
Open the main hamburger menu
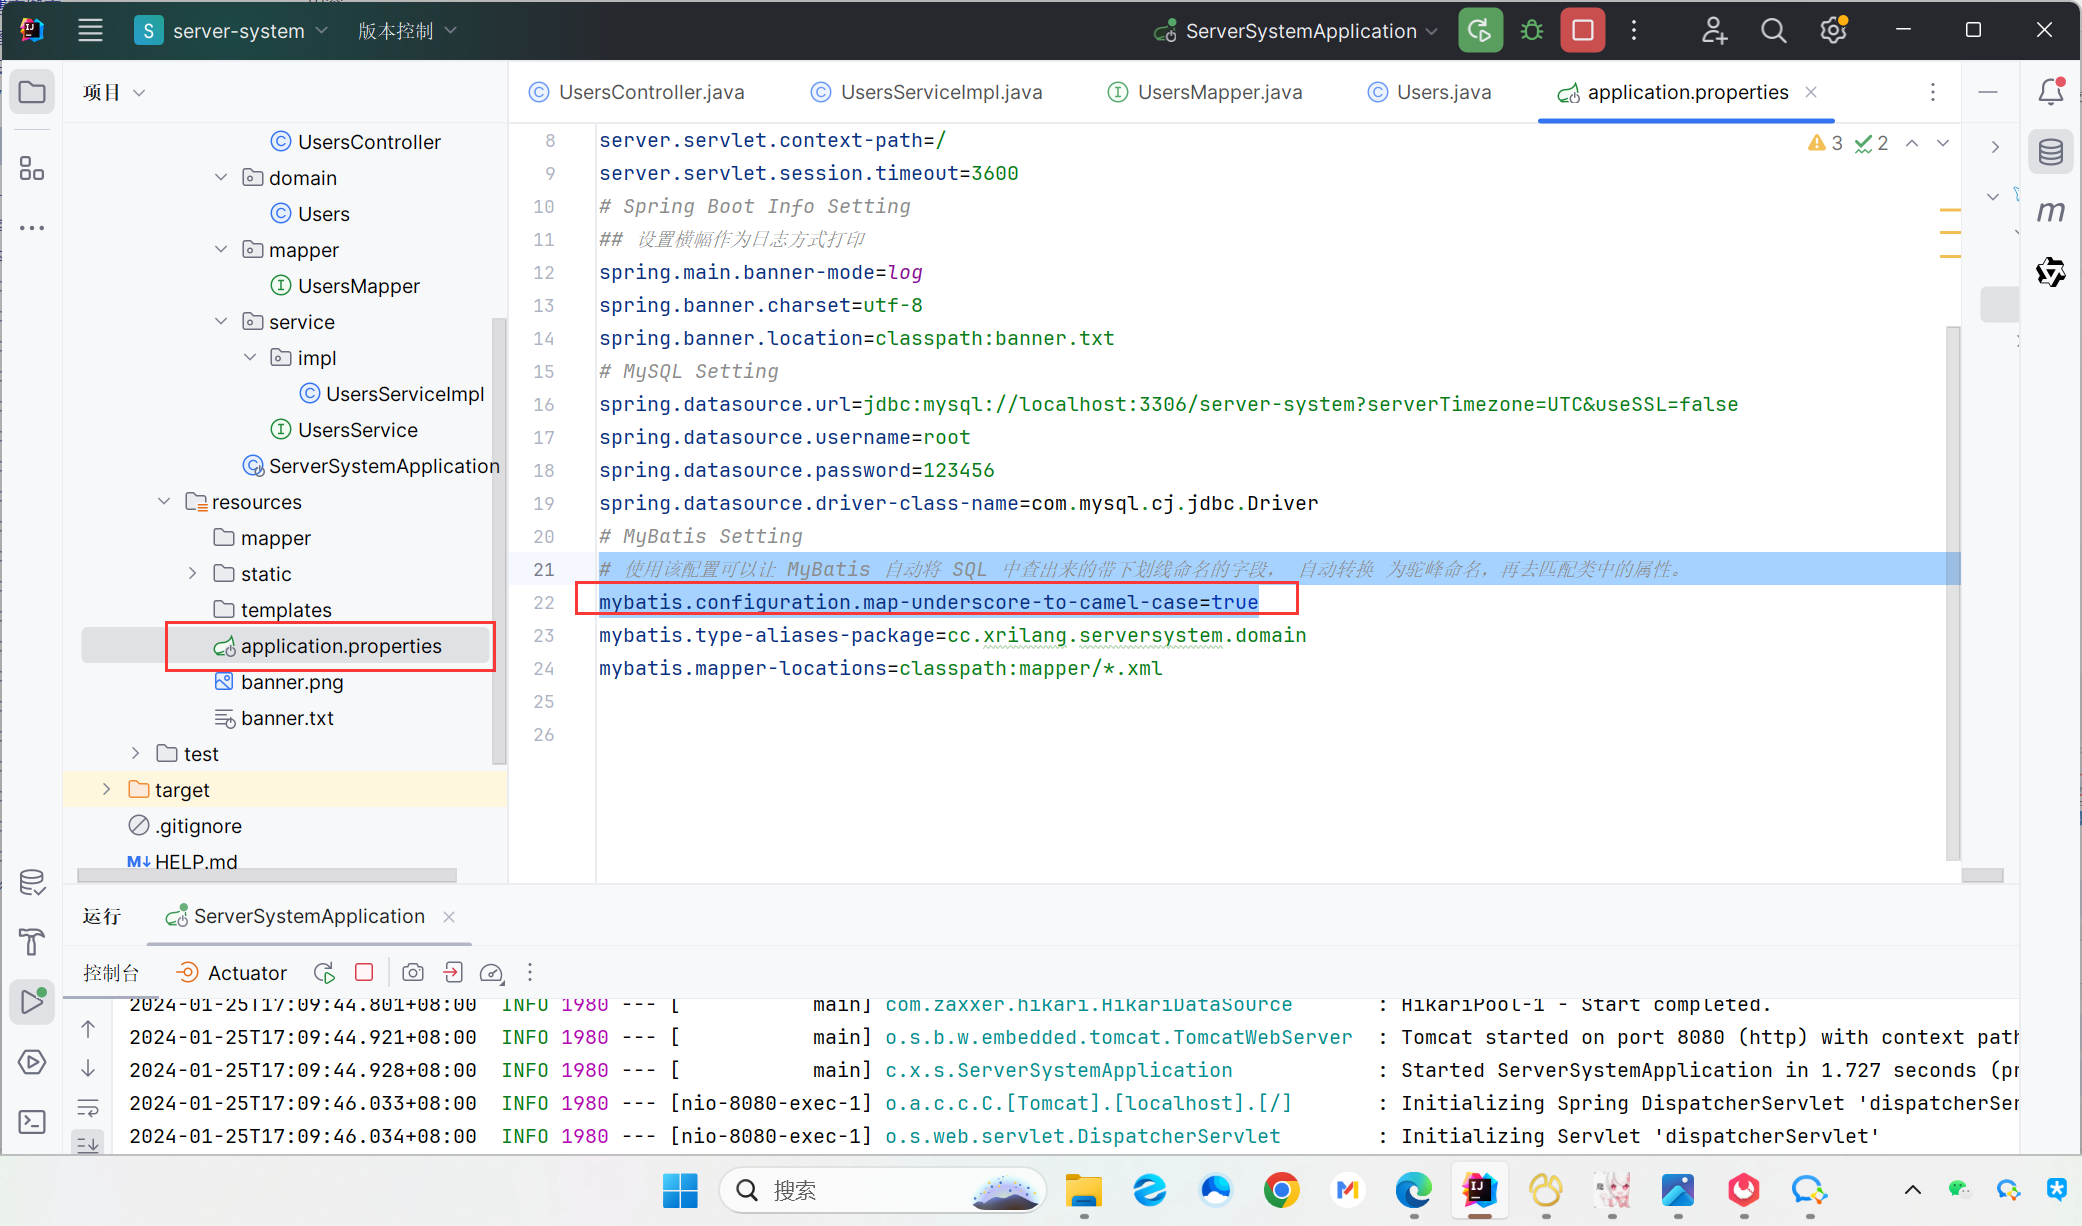click(x=90, y=30)
